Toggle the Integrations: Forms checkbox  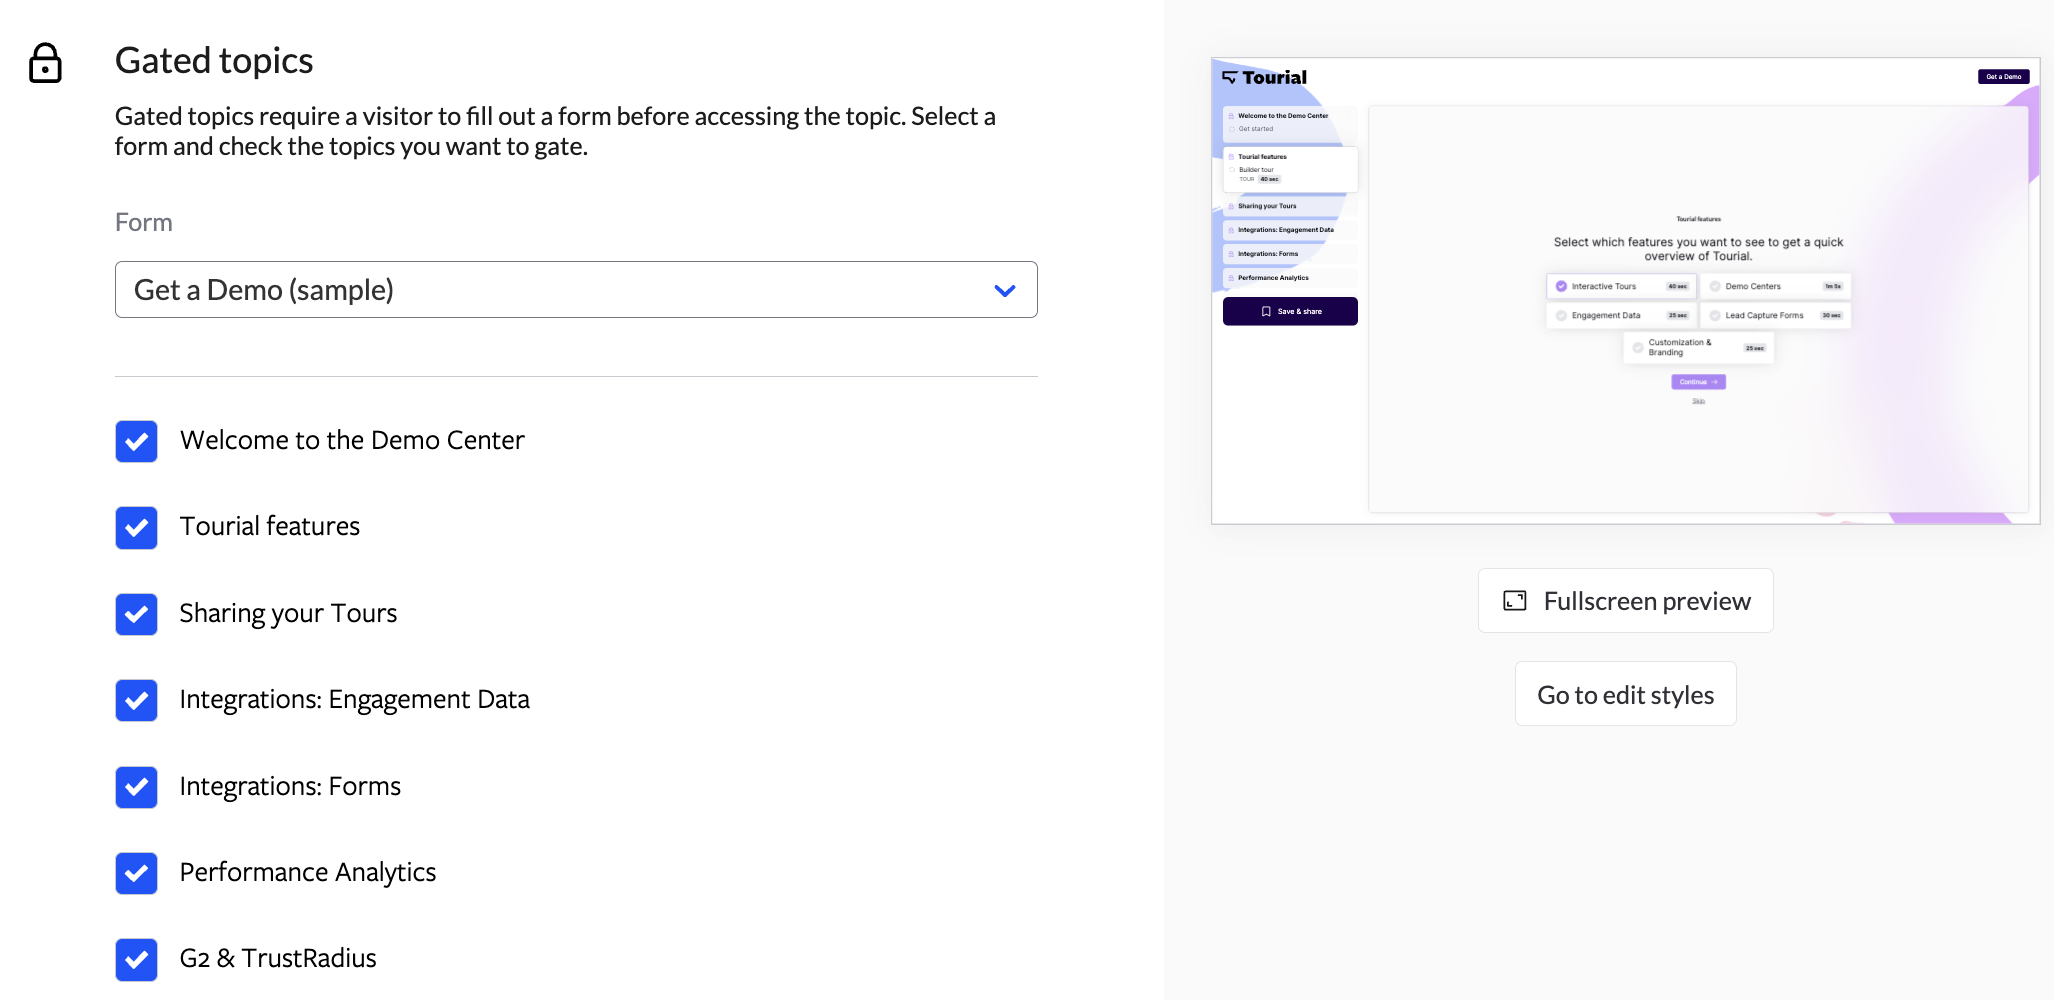(x=136, y=787)
